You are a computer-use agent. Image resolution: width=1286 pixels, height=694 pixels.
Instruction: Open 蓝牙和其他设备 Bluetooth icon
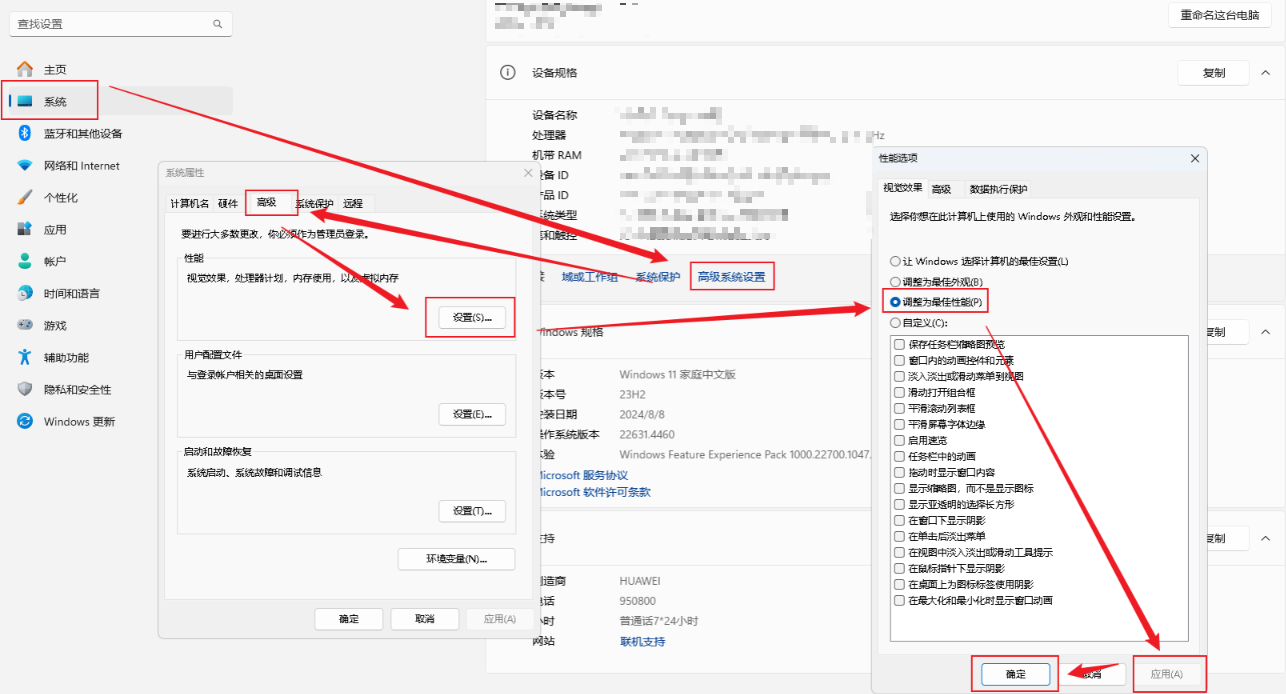(25, 133)
